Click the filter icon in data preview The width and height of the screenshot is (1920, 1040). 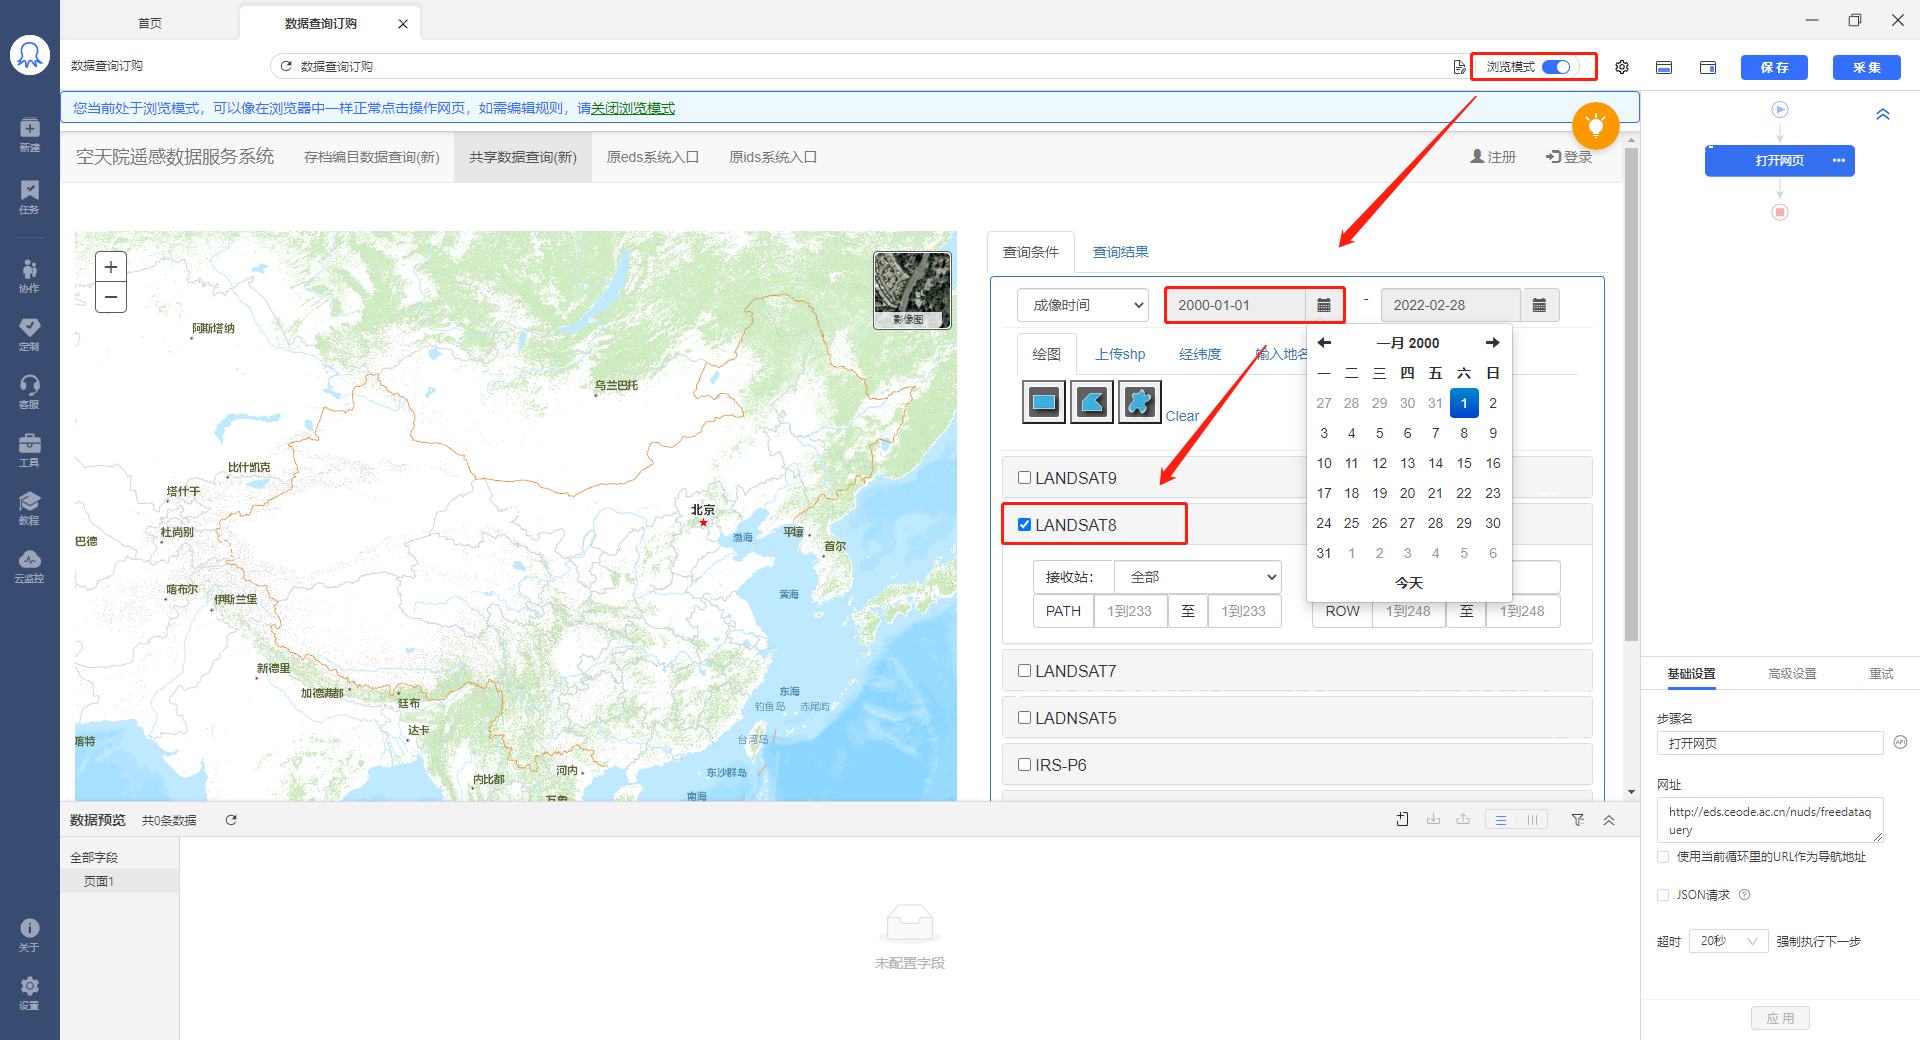pyautogui.click(x=1577, y=820)
